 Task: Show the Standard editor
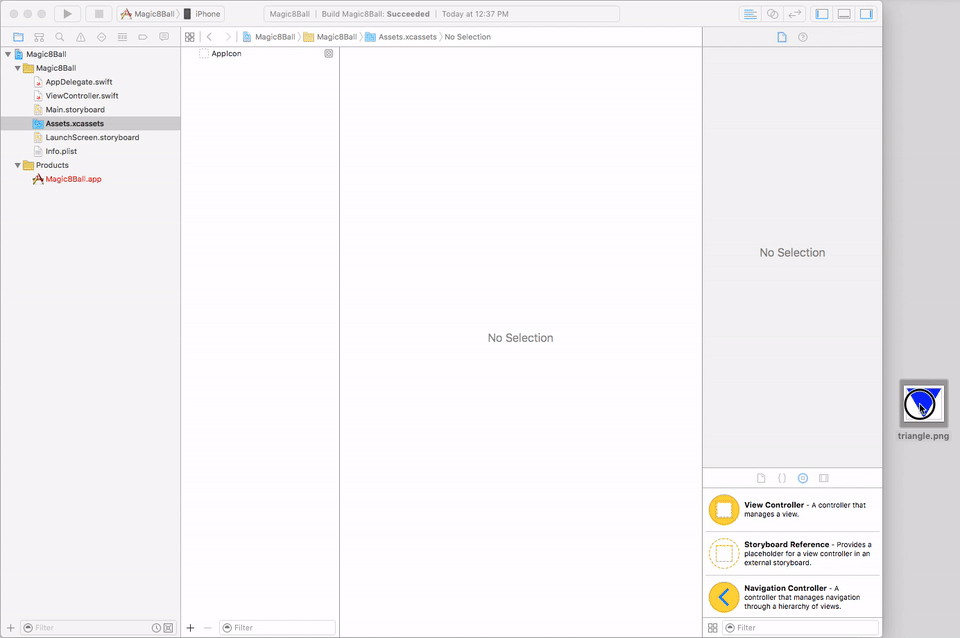click(750, 13)
